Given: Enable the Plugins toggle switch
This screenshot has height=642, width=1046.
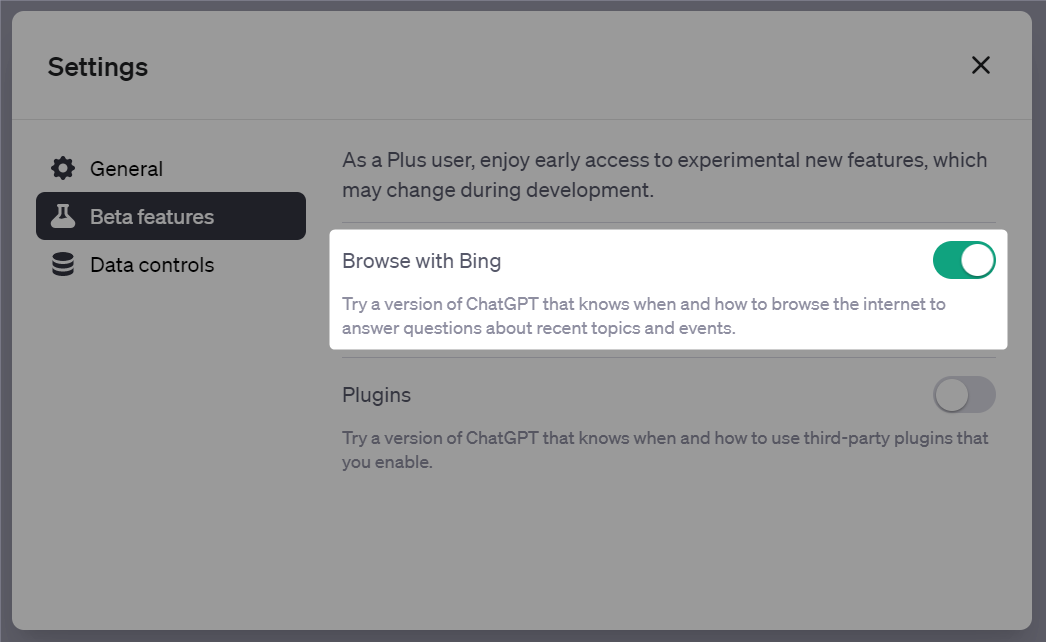Looking at the screenshot, I should (x=964, y=394).
